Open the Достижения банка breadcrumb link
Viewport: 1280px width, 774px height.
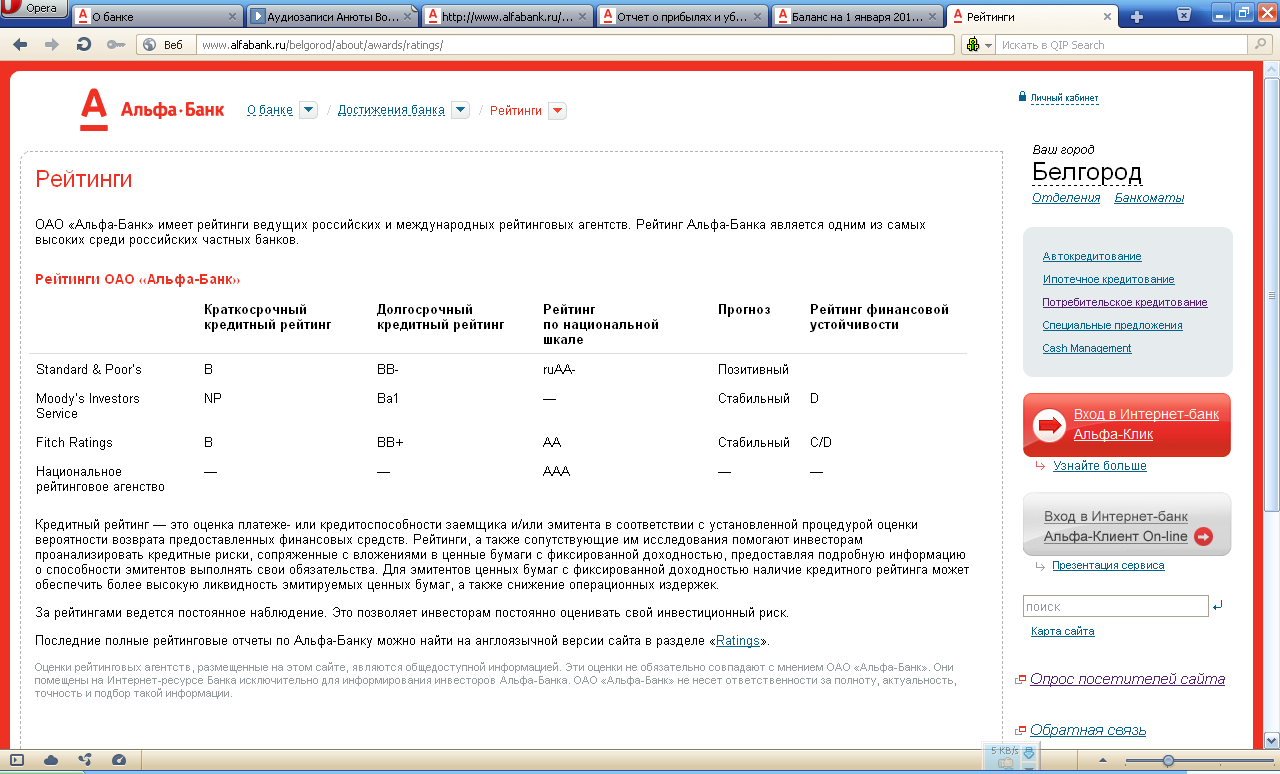(x=391, y=110)
